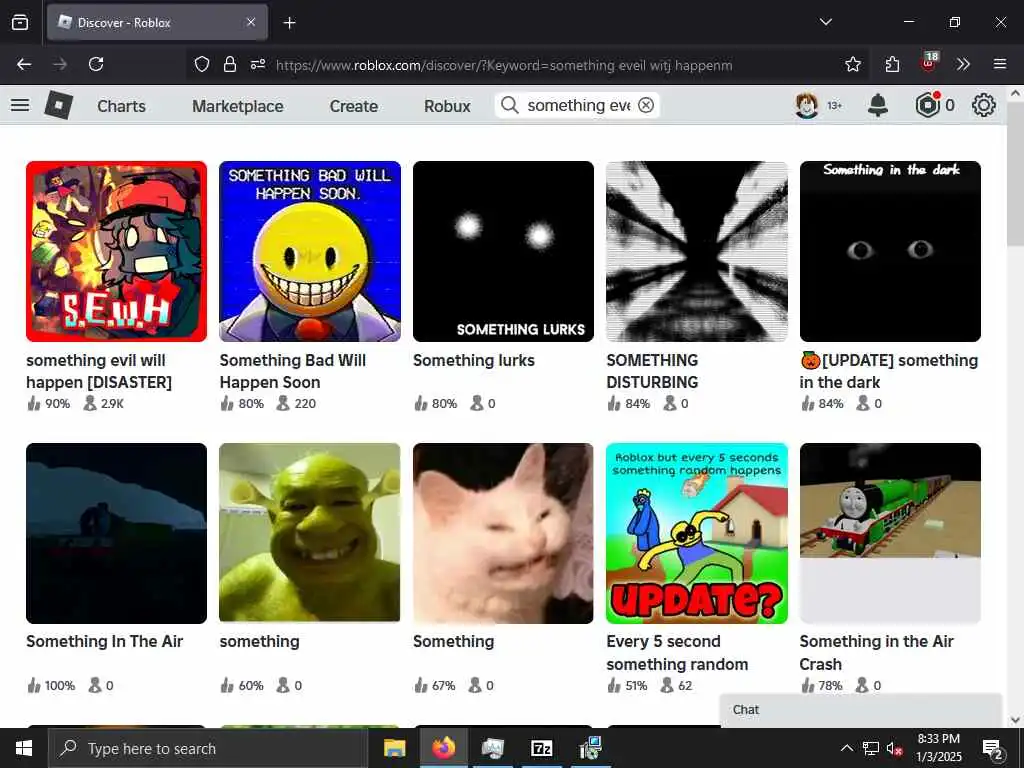Screen dimensions: 1024x768
Task: Open site permissions icon in address bar
Action: point(258,64)
